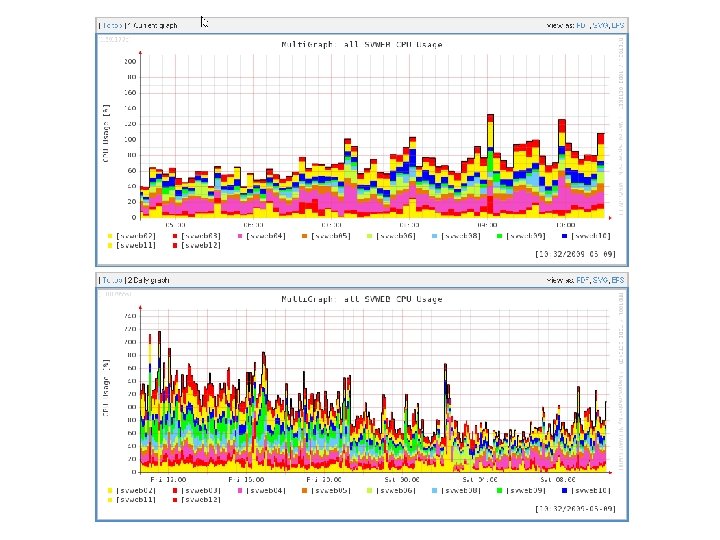Click the svweb10 blue legend swatch in Current graph

pos(565,236)
